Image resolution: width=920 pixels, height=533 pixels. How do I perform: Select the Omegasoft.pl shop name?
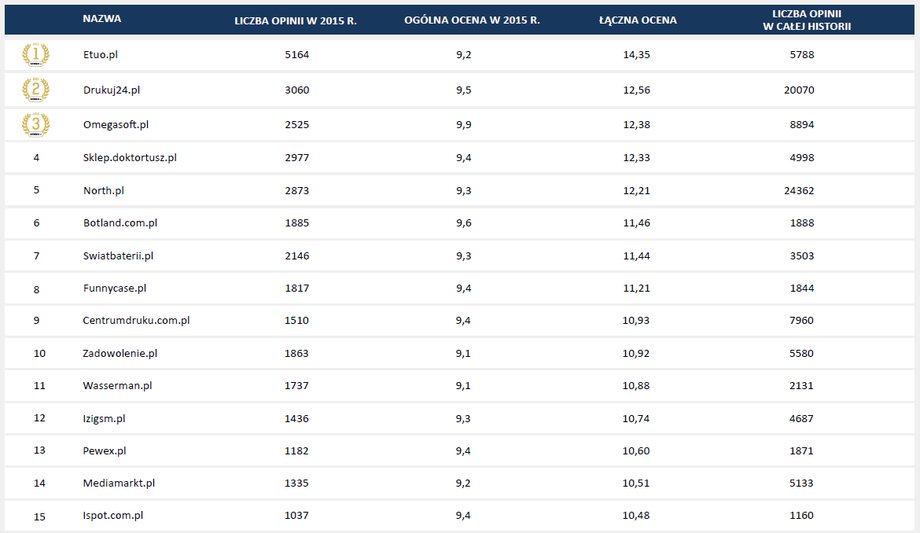click(116, 124)
